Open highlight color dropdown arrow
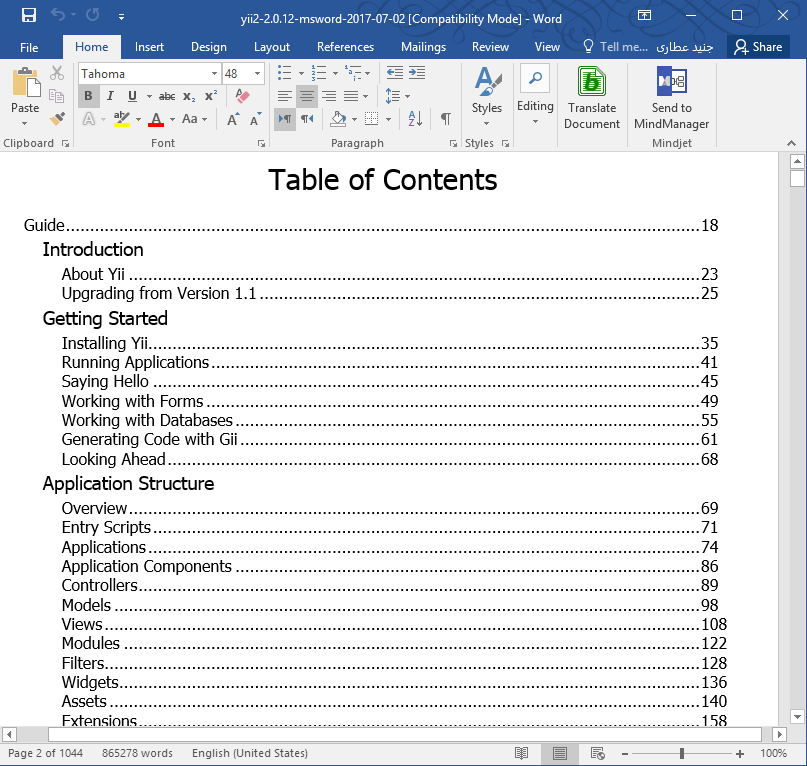The image size is (807, 766). [x=138, y=119]
